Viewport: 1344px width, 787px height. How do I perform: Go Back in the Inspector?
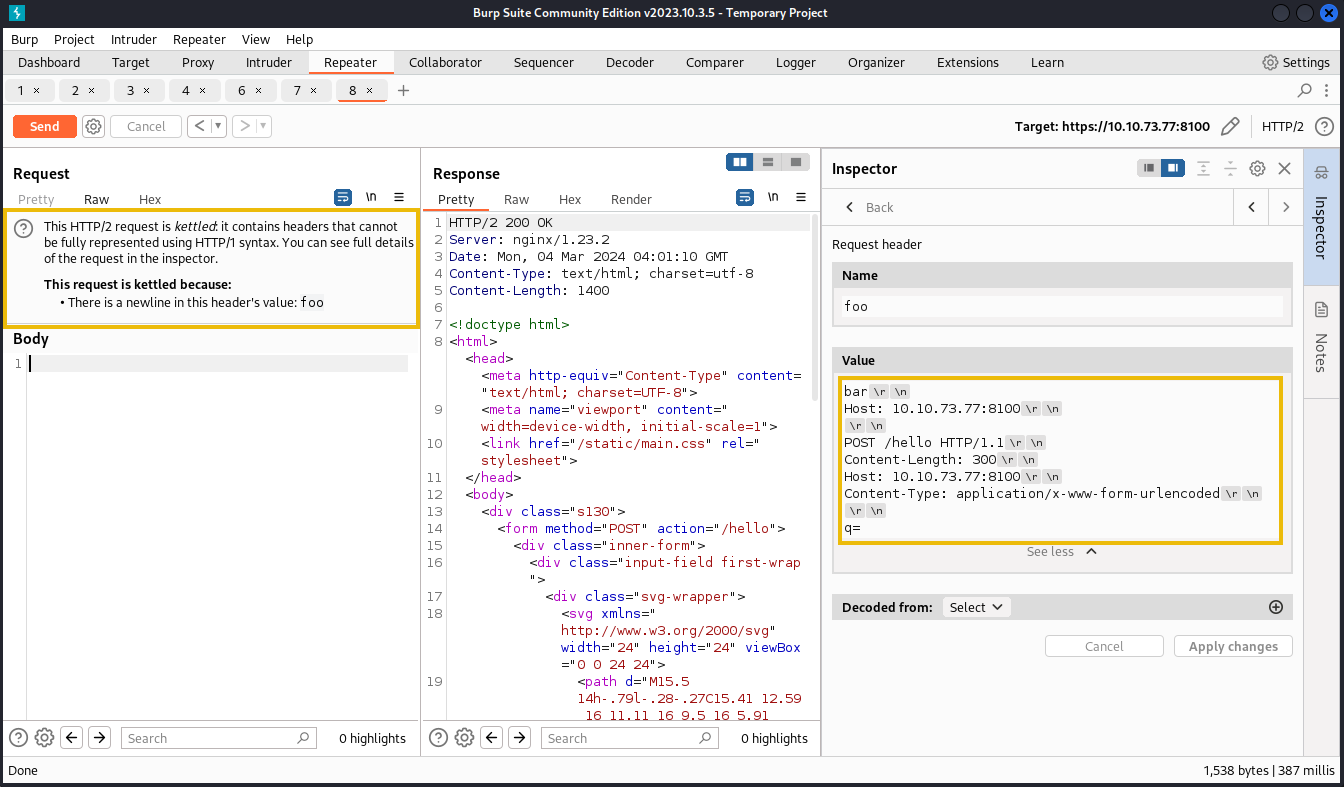pyautogui.click(x=870, y=207)
